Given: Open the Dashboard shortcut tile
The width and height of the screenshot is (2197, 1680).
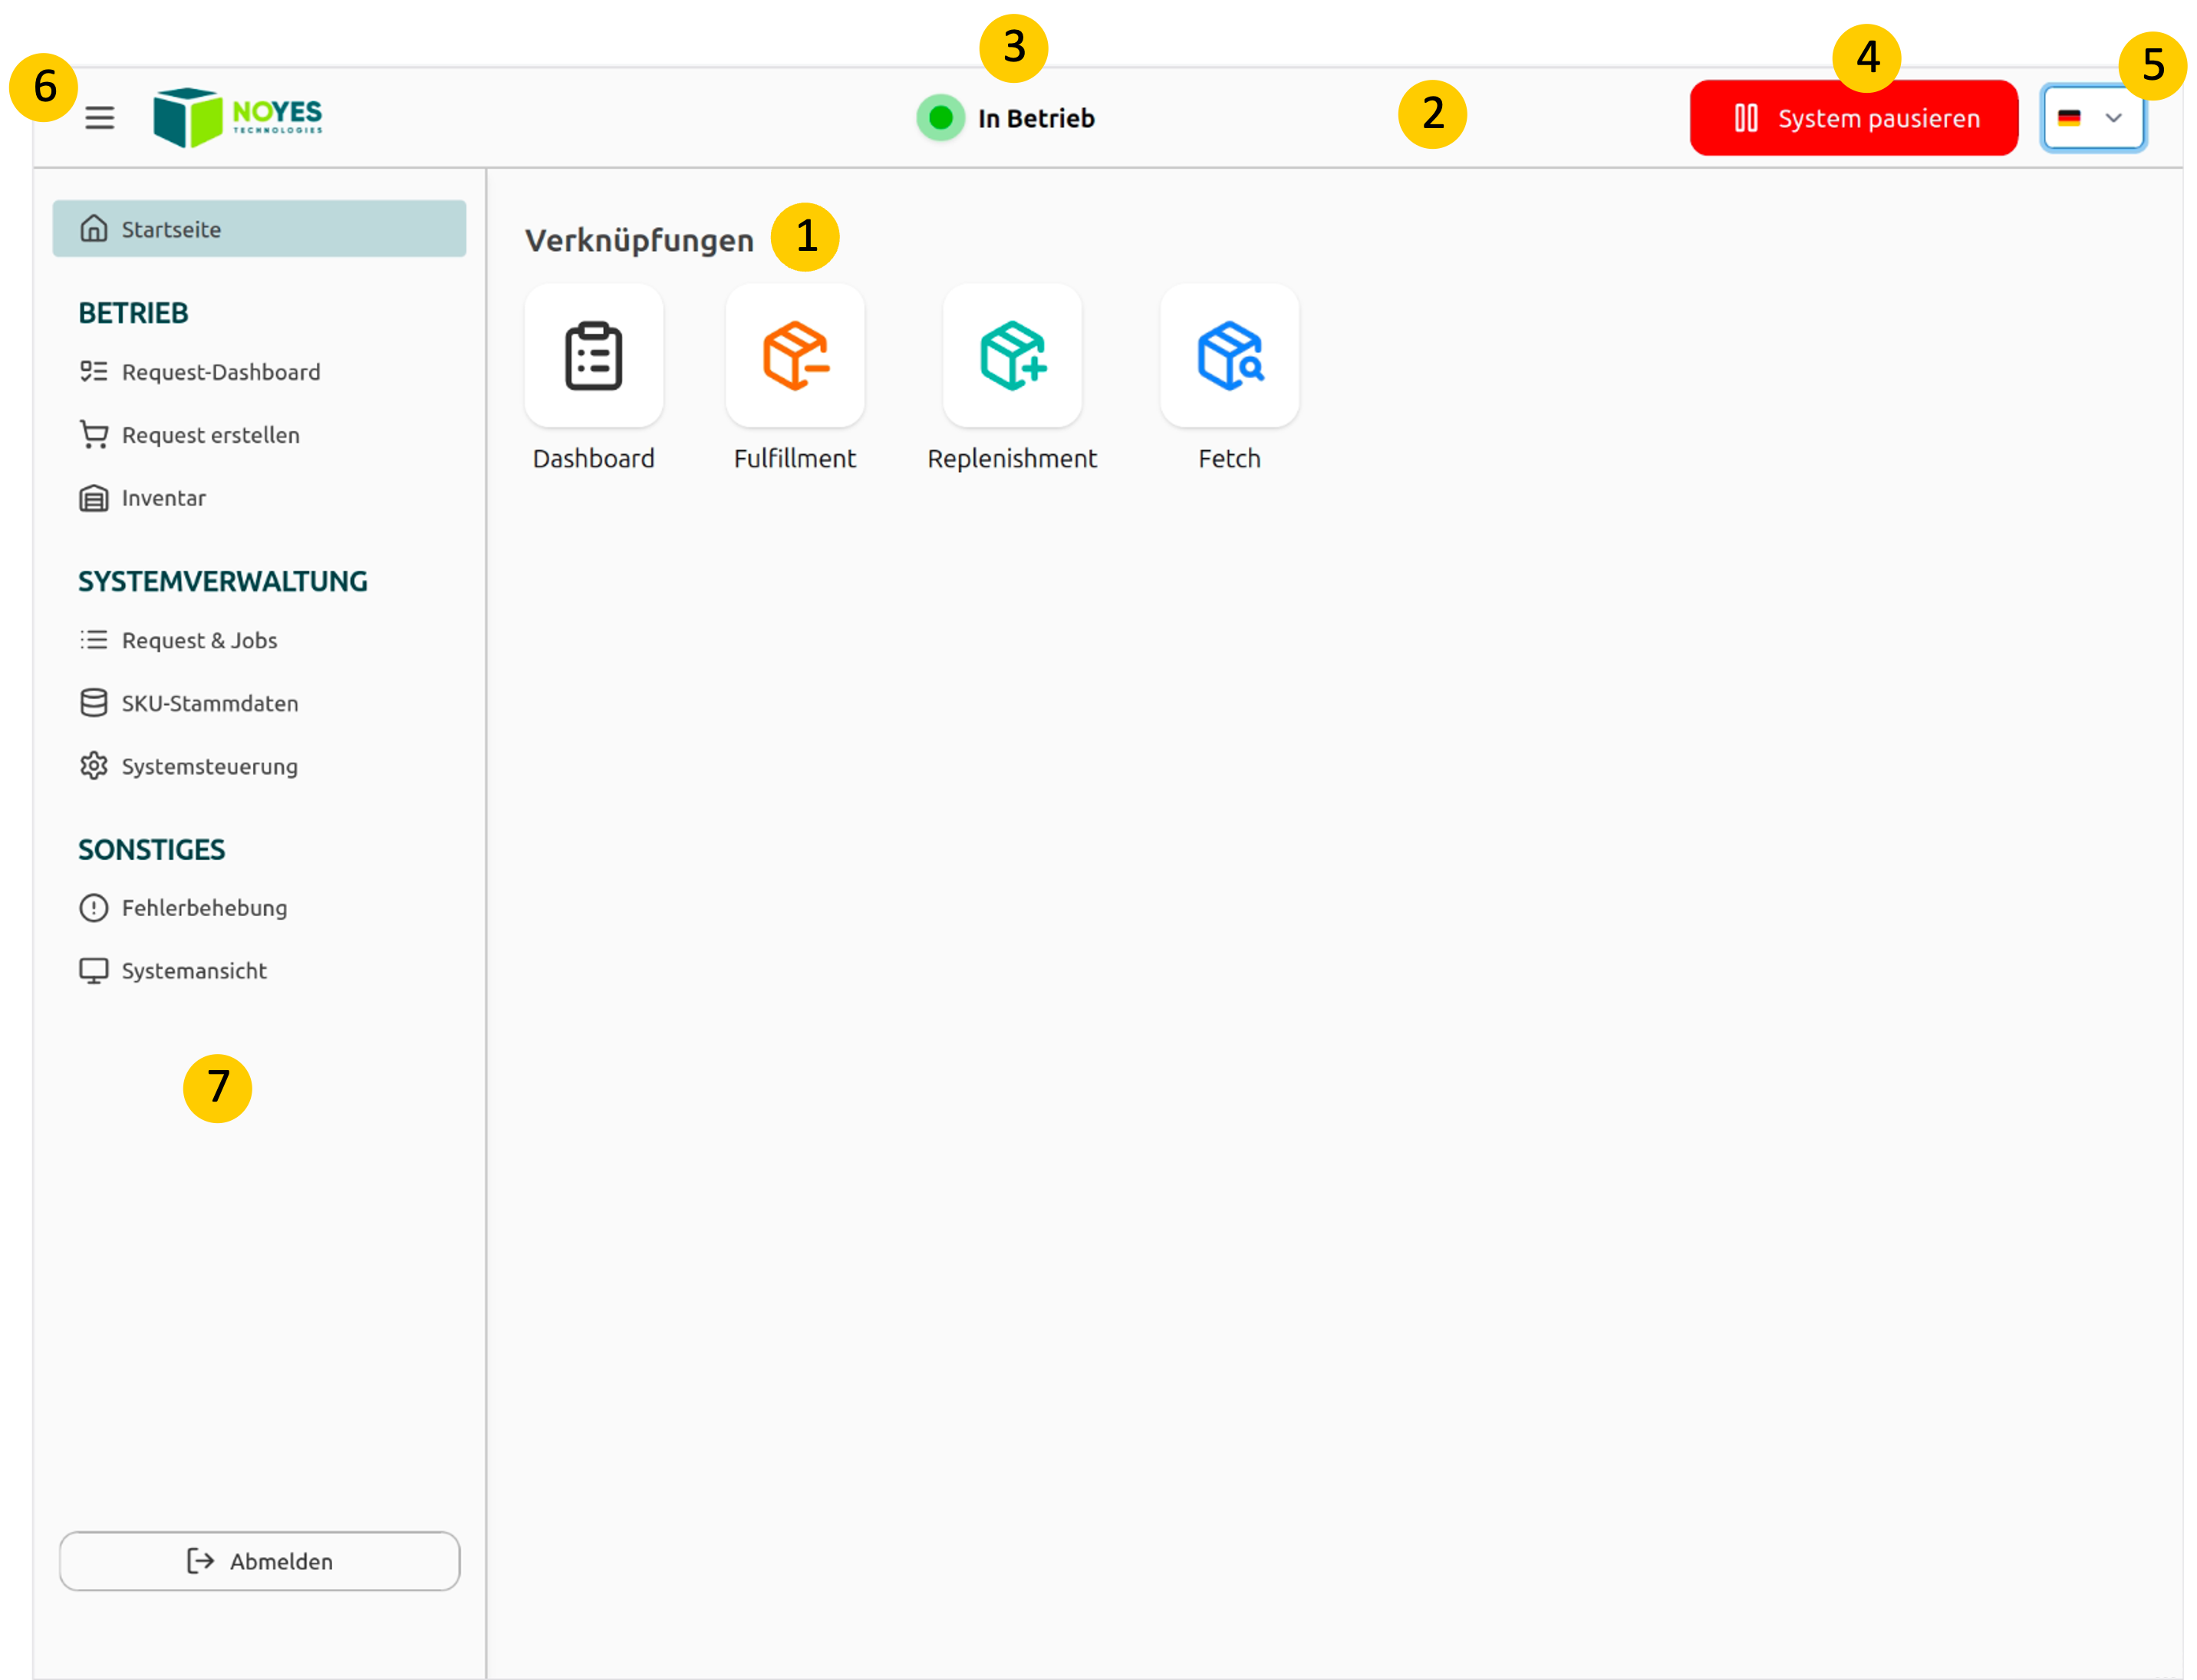Looking at the screenshot, I should (594, 355).
